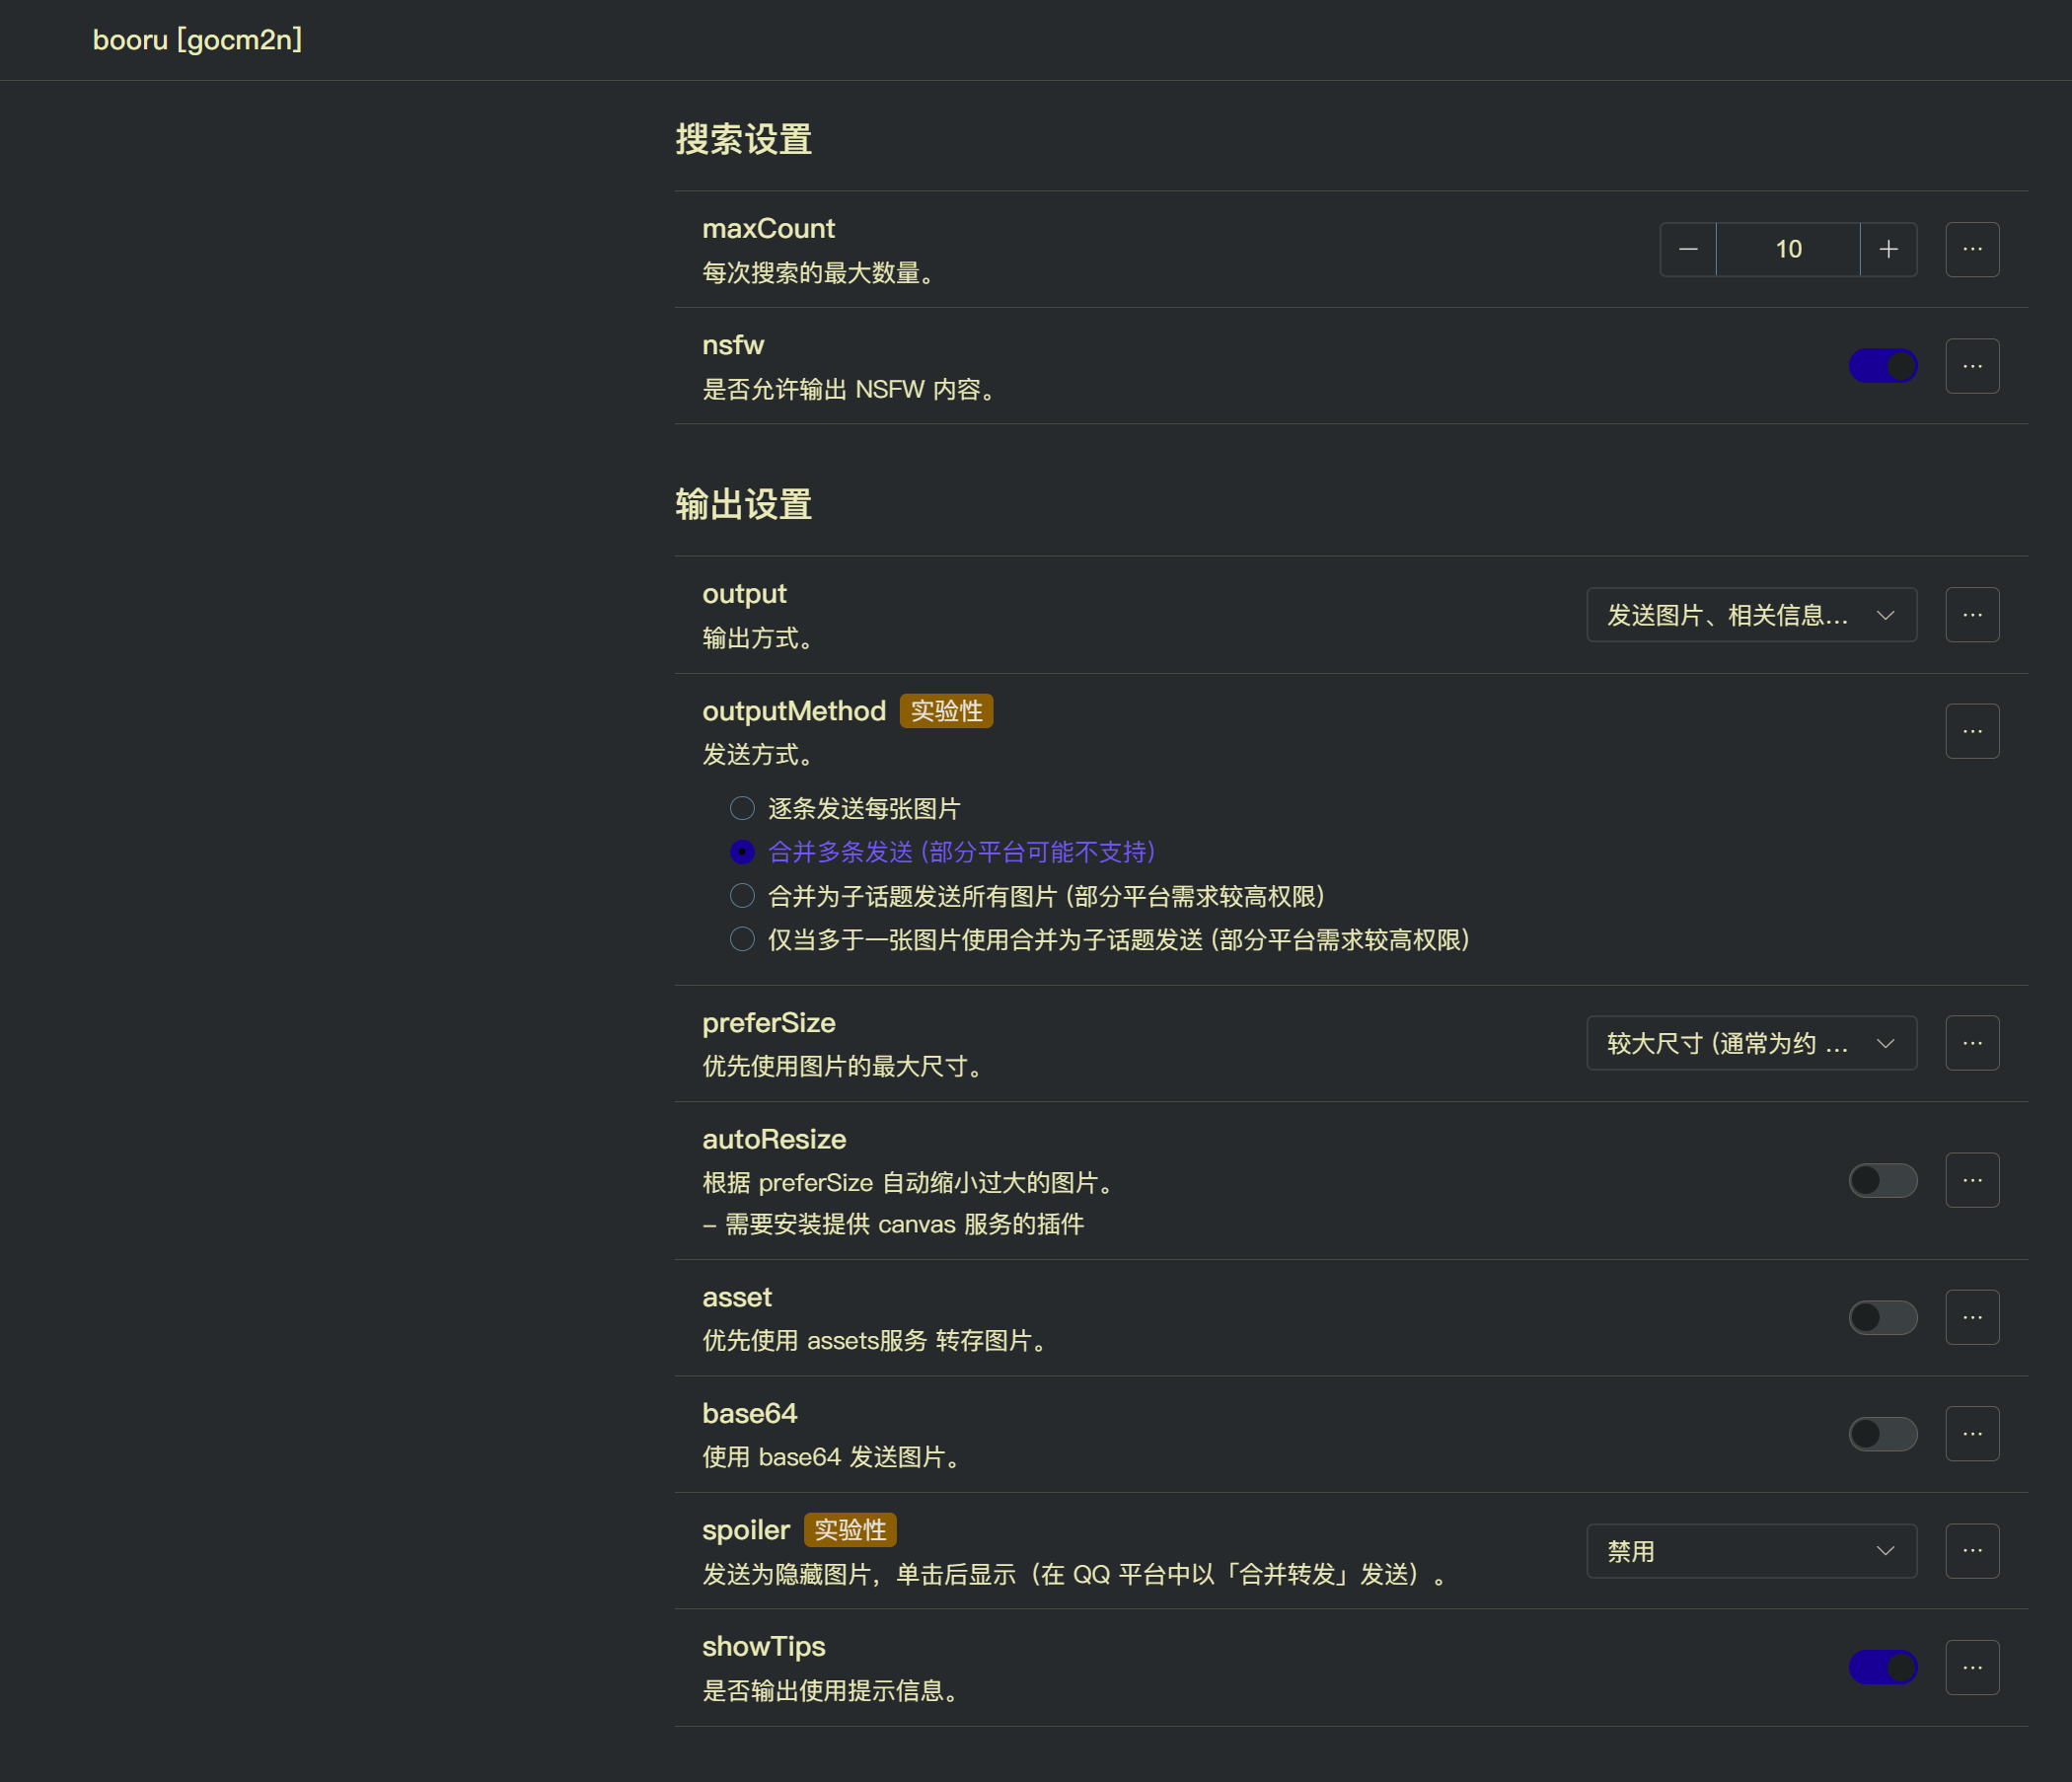Click the maxCount value field showing 10
Screen dimensions: 2072x1782
coord(1788,249)
